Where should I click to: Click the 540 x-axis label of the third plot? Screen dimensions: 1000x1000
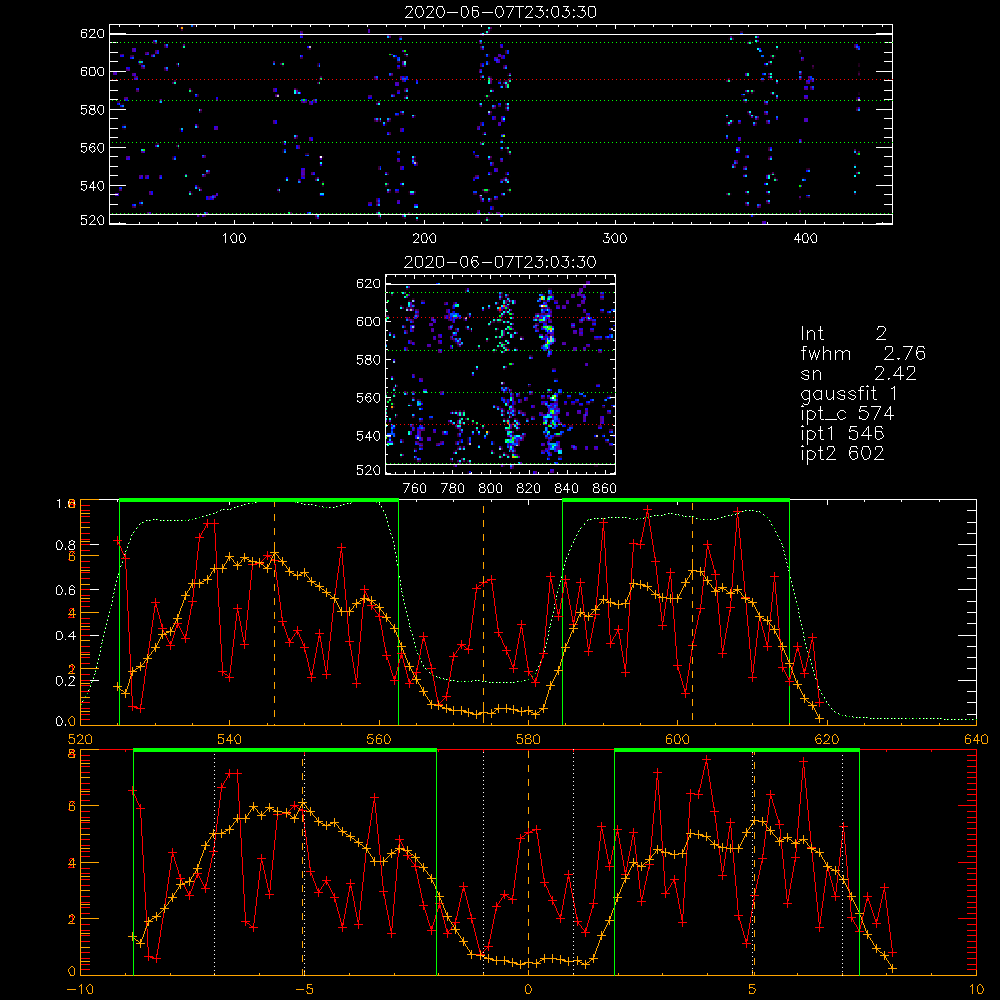[229, 740]
